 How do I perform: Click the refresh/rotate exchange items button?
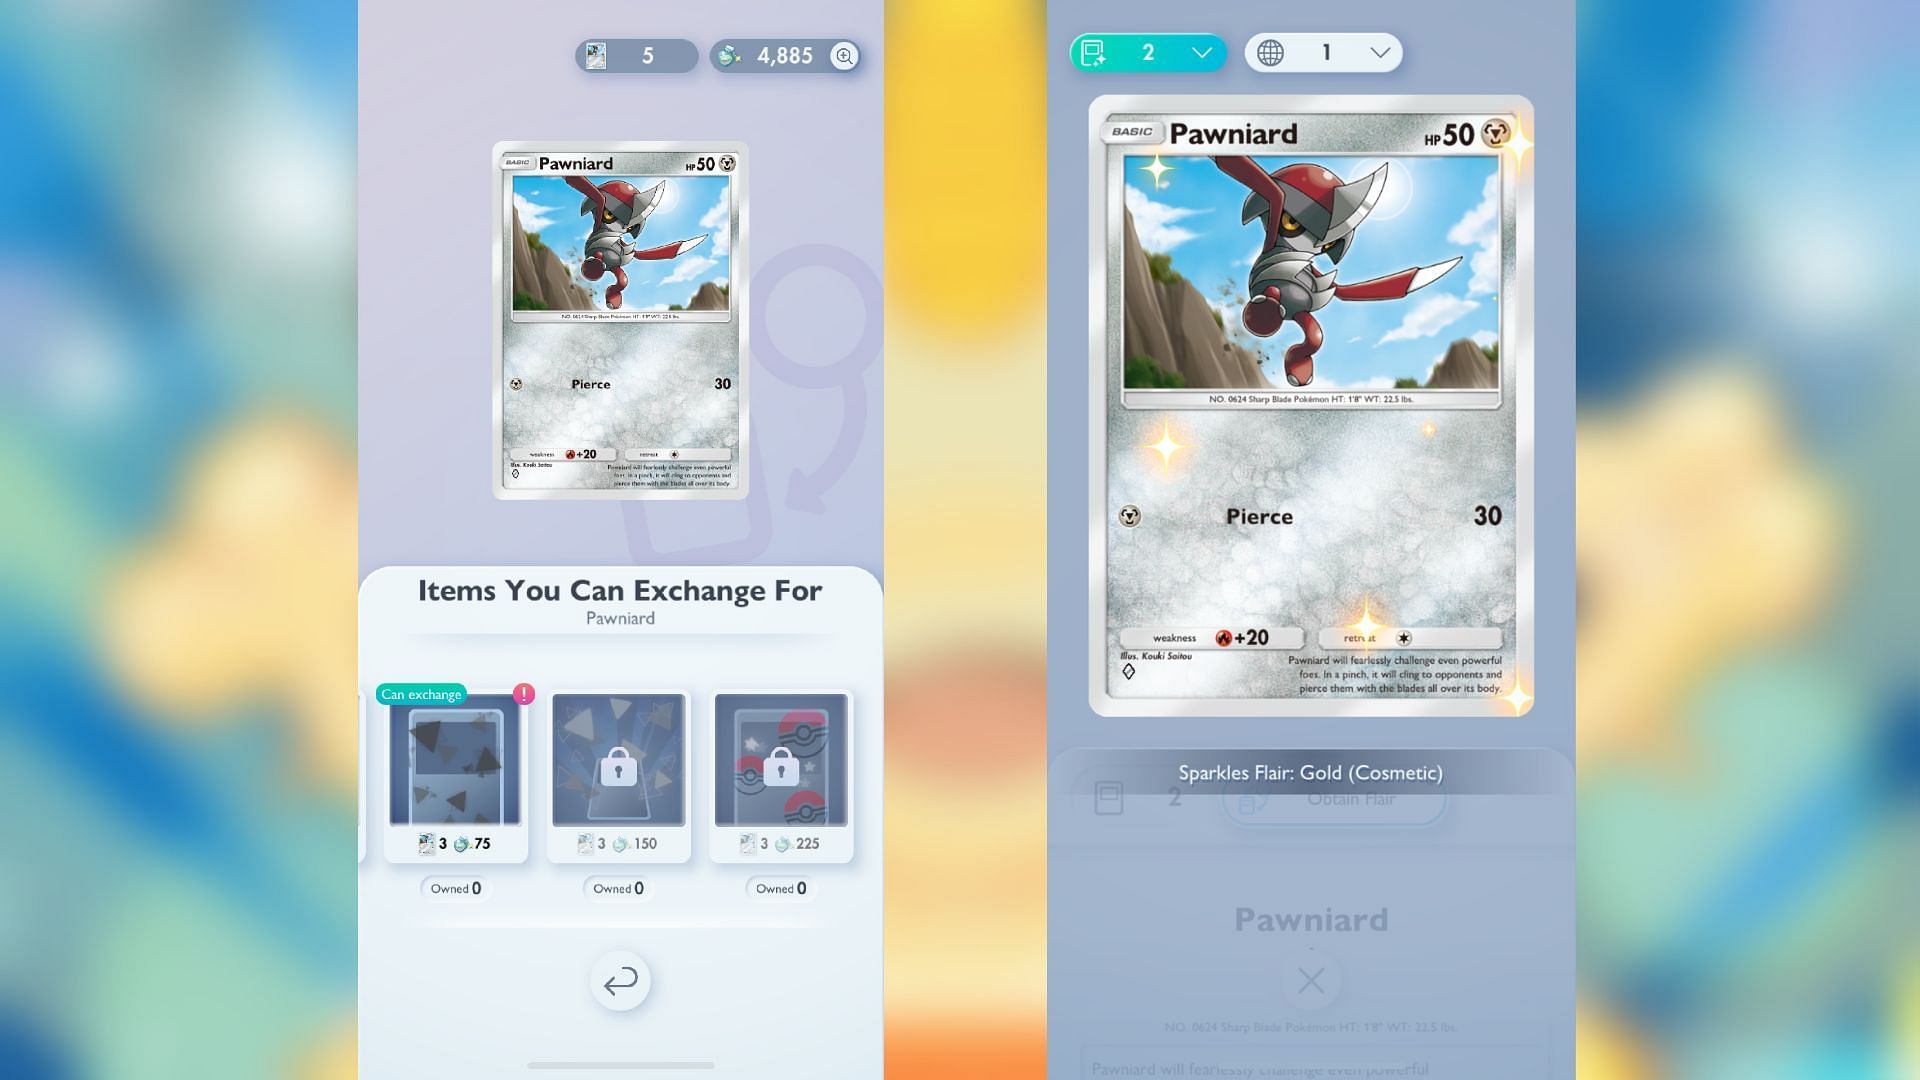(x=620, y=981)
